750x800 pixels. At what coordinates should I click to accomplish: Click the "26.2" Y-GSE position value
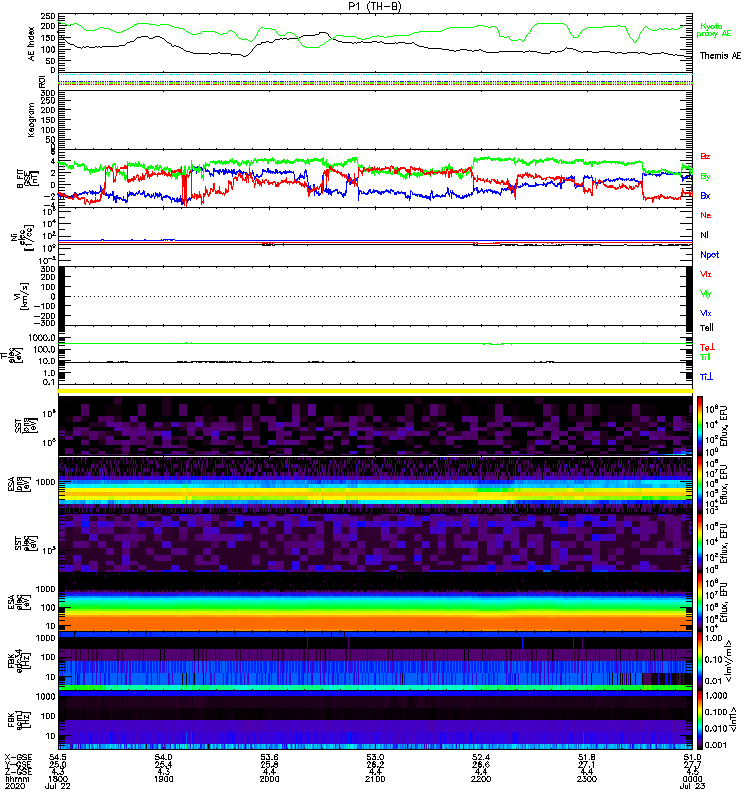pos(375,765)
